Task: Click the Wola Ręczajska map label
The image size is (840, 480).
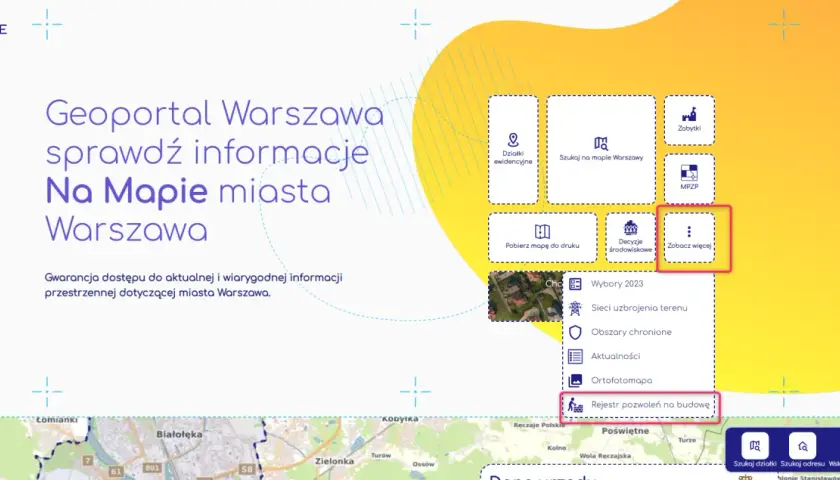Action: pyautogui.click(x=605, y=456)
